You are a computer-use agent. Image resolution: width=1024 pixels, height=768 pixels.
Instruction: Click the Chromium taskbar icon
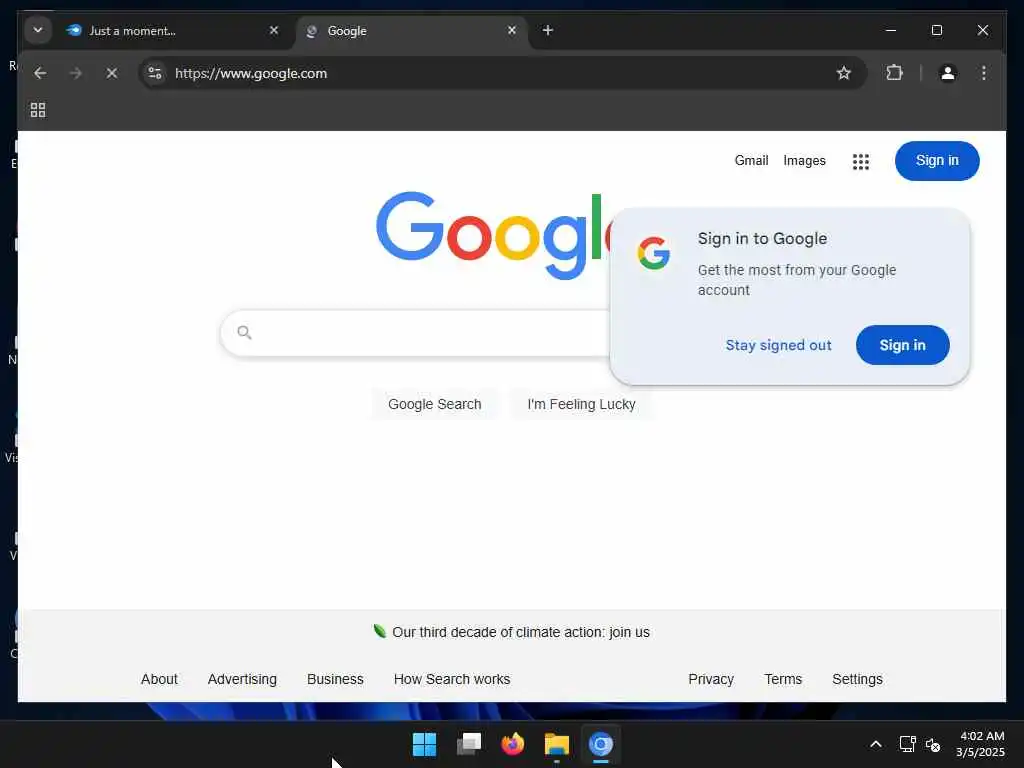coord(601,744)
